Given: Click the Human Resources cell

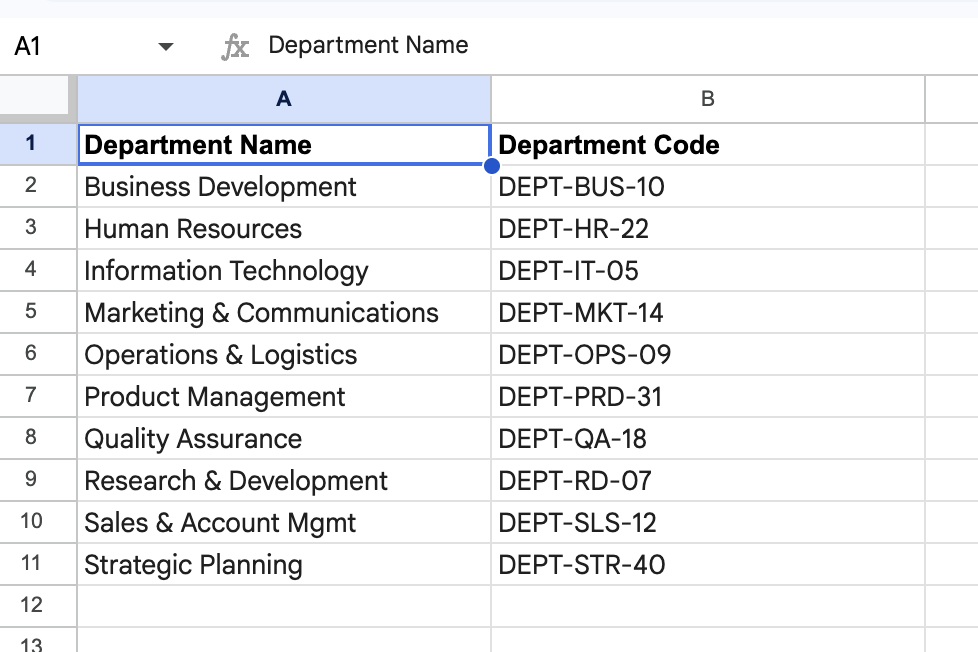Looking at the screenshot, I should click(193, 229).
